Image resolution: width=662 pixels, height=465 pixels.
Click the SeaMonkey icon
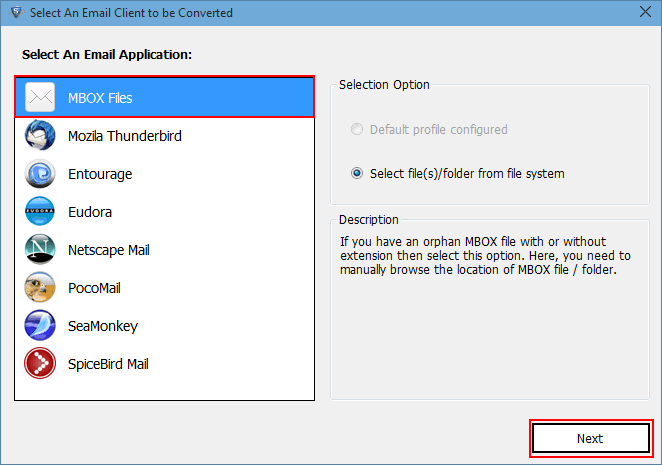40,326
